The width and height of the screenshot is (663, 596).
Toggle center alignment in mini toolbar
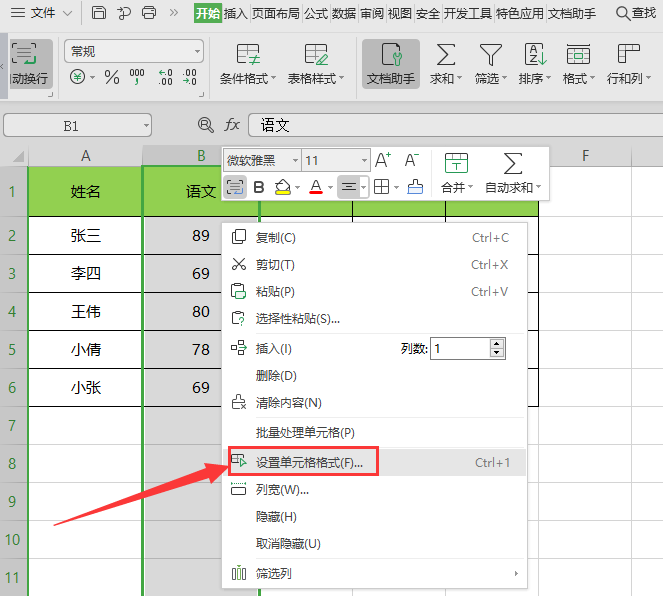348,186
